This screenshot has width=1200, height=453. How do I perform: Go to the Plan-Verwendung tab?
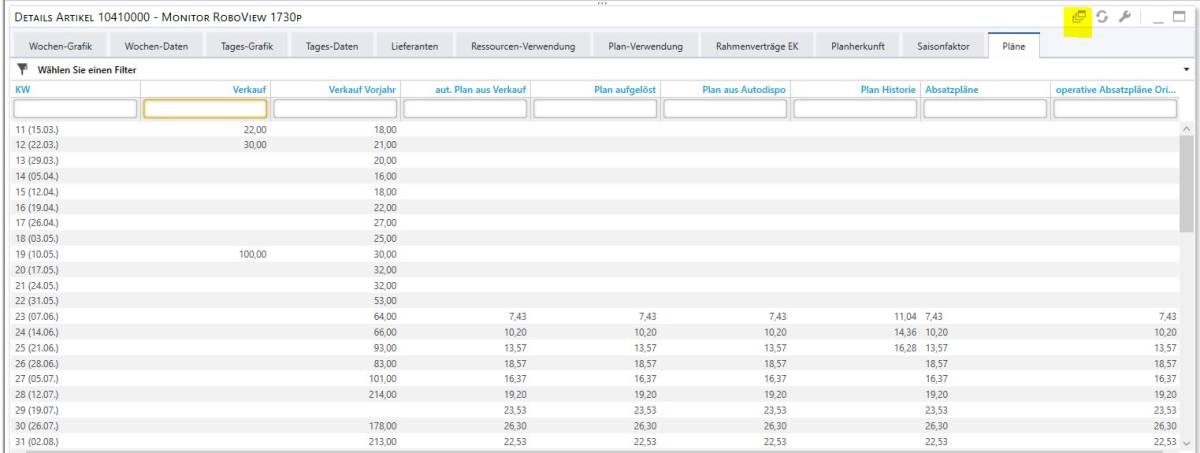tap(645, 46)
